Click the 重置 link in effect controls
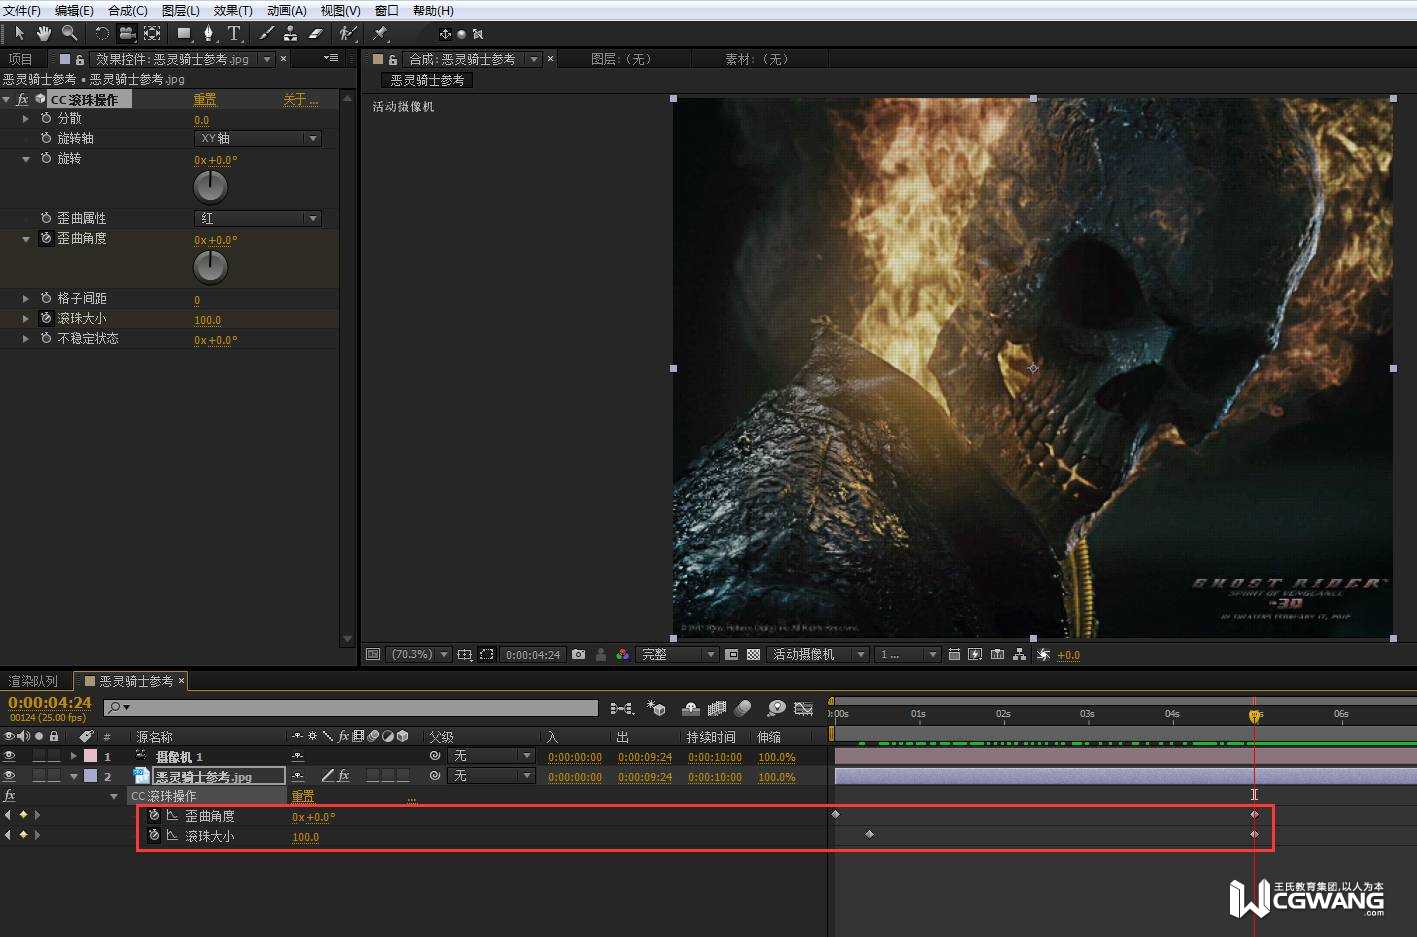 (205, 99)
